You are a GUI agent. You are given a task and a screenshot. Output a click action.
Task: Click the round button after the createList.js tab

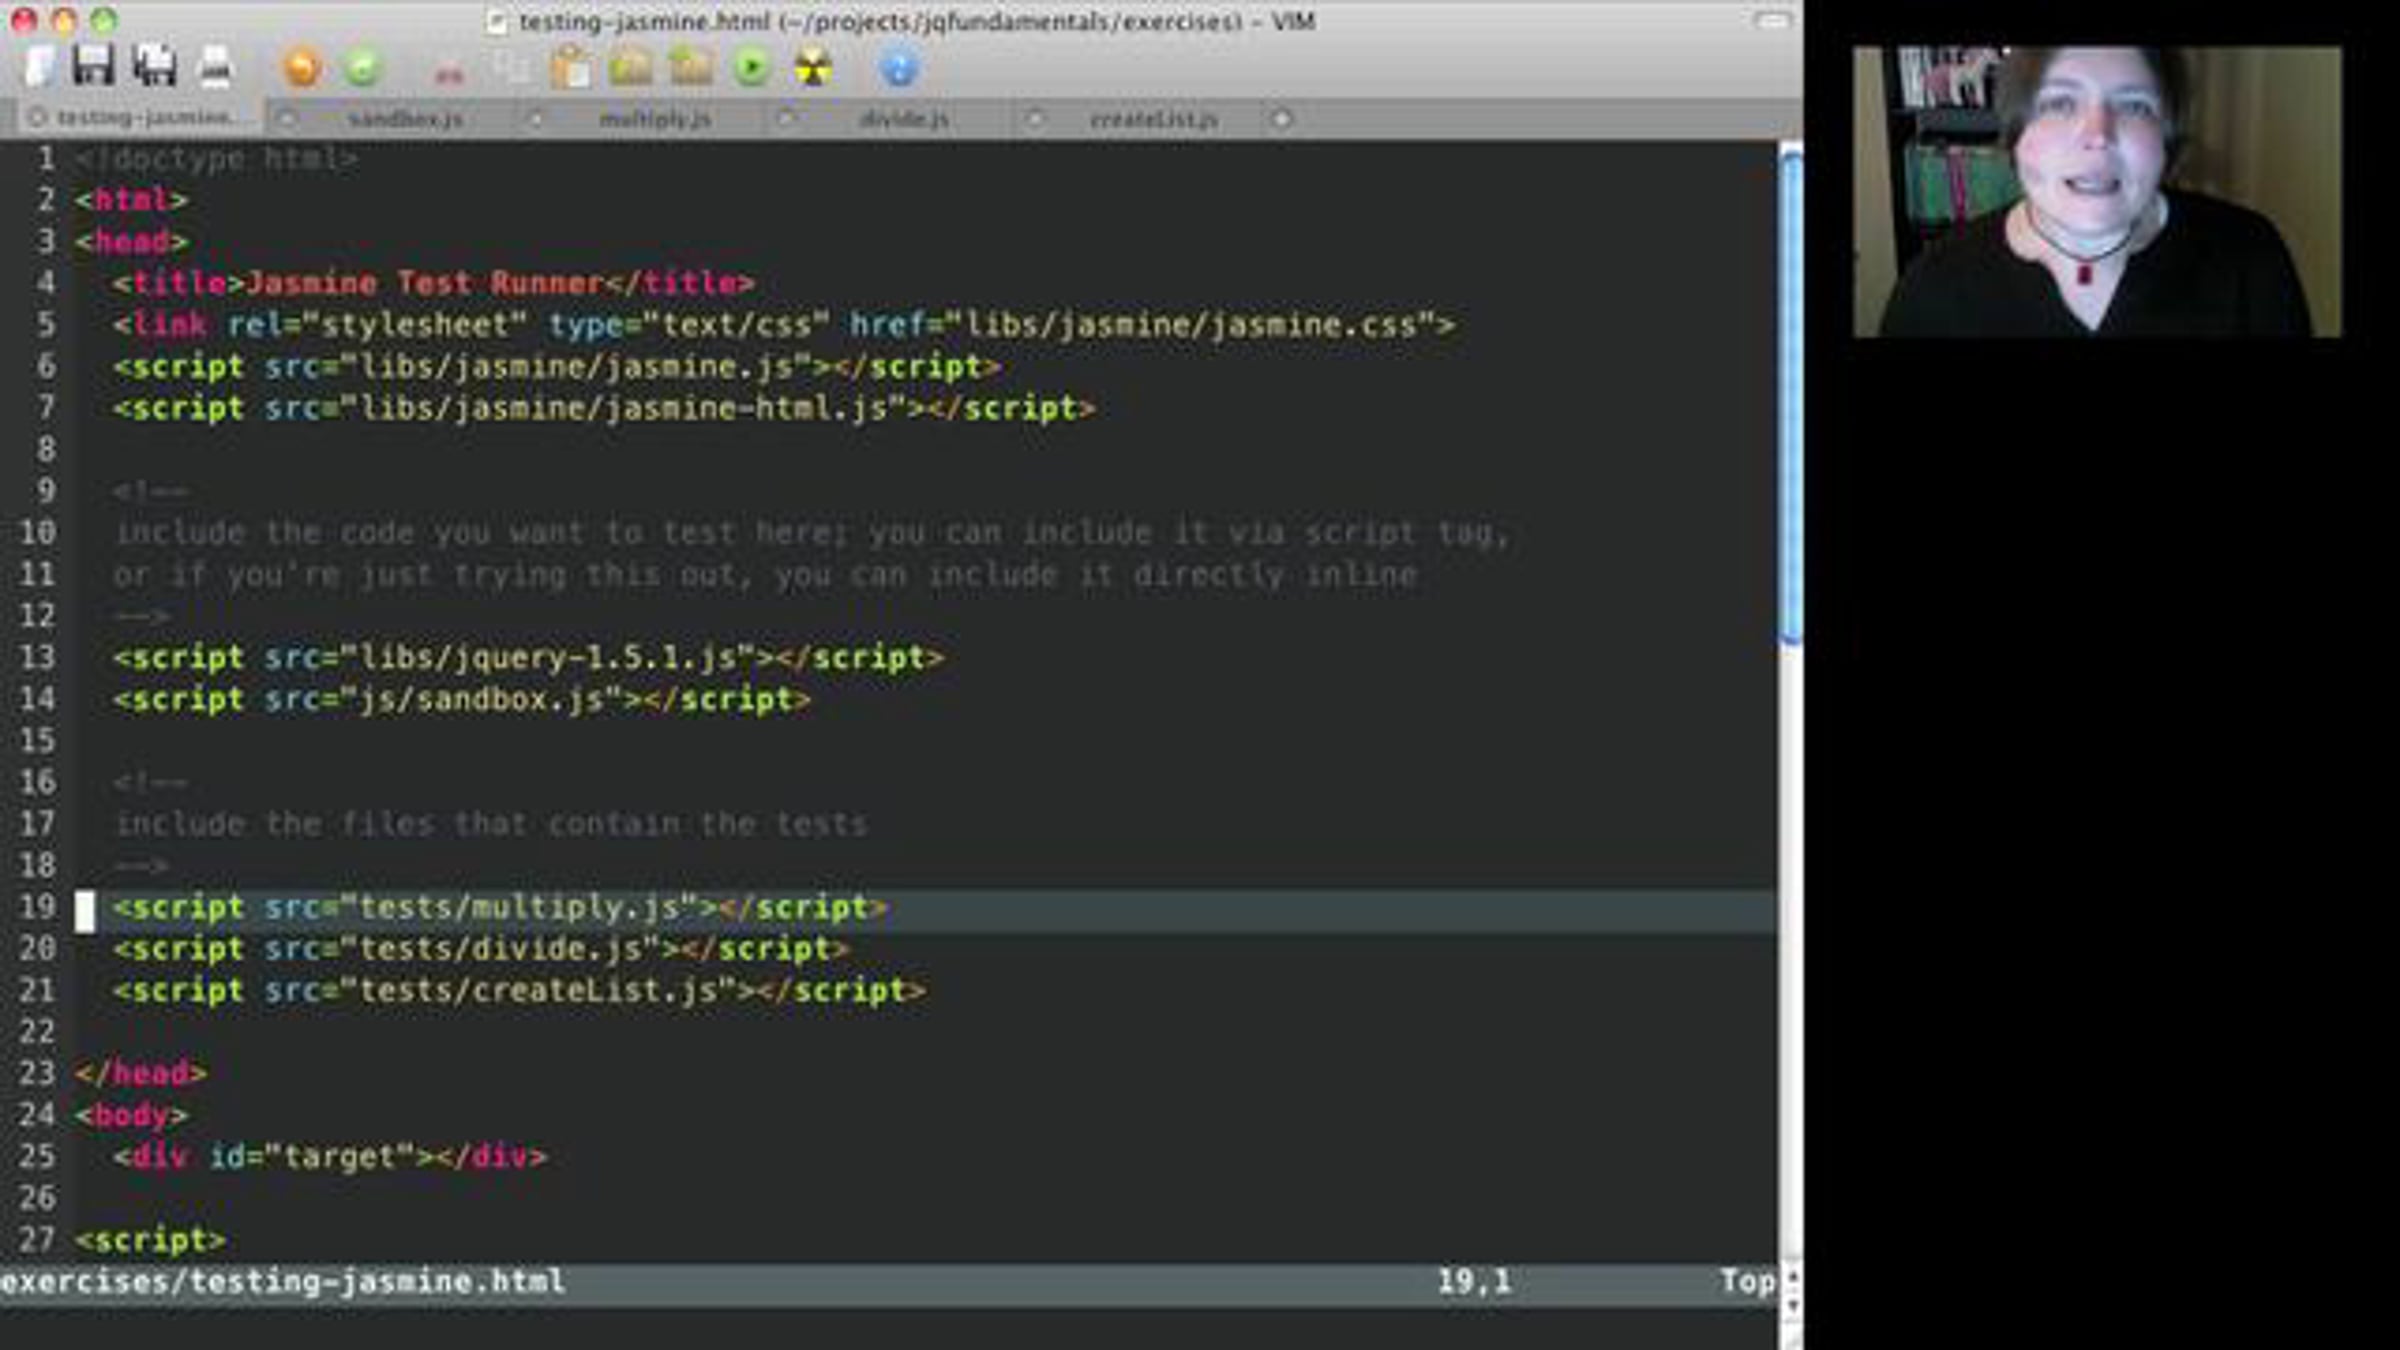coord(1282,119)
